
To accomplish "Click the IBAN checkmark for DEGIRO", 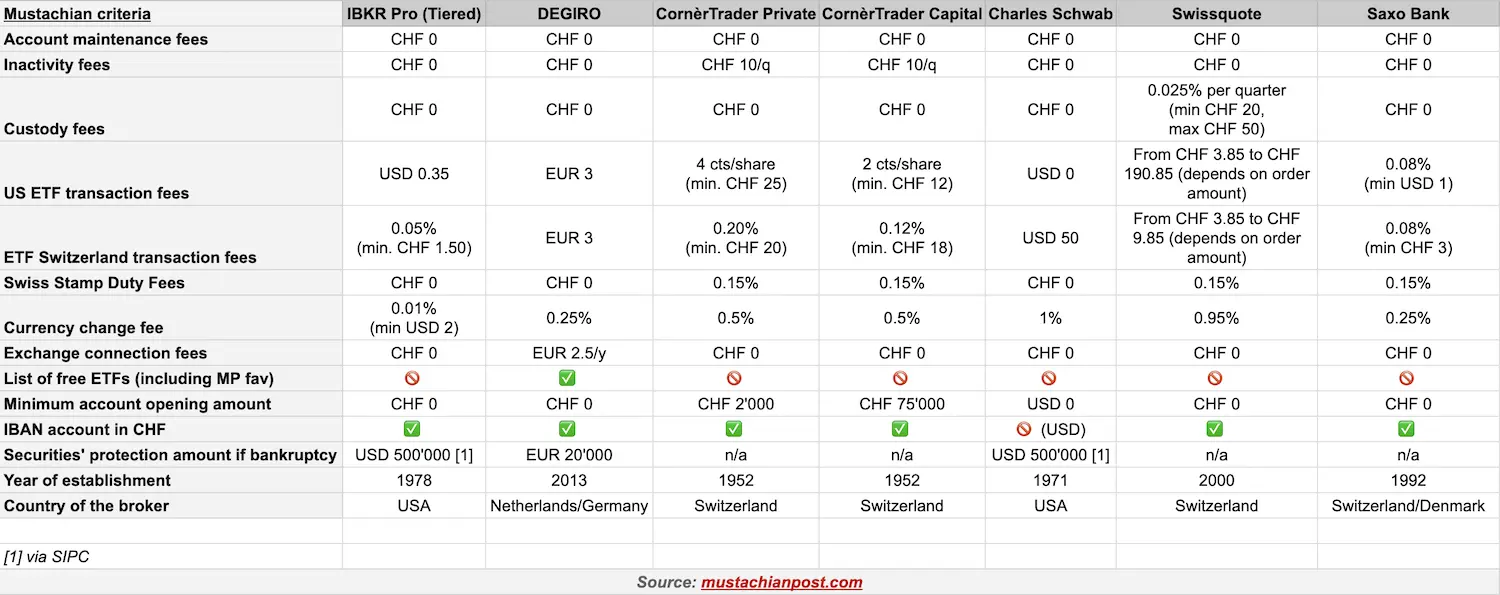I will (x=569, y=429).
